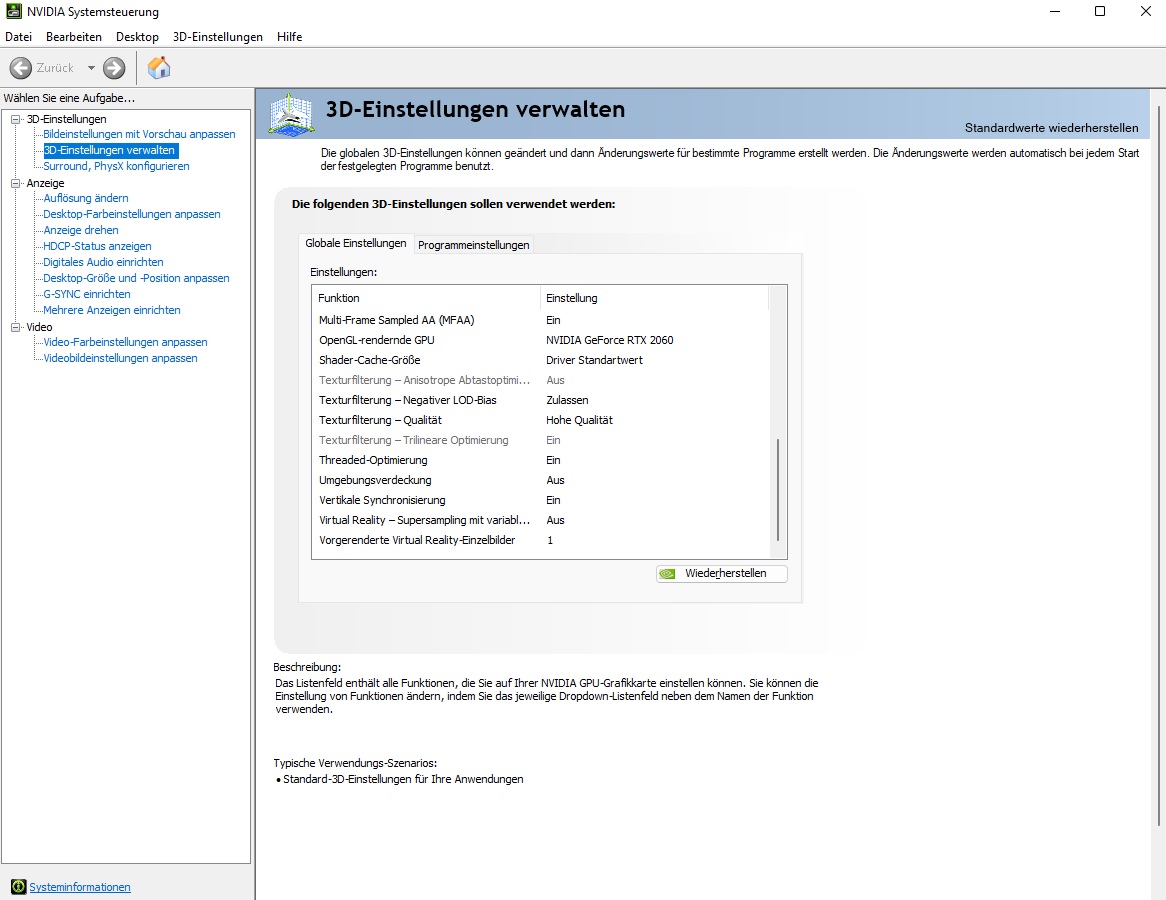Click the Wiederherstellen button

click(x=721, y=573)
